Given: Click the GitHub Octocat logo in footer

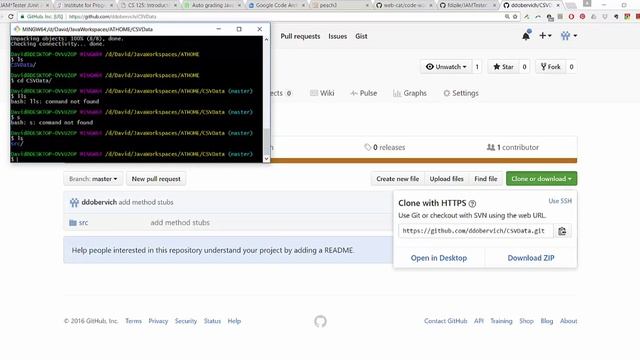Looking at the screenshot, I should [320, 321].
